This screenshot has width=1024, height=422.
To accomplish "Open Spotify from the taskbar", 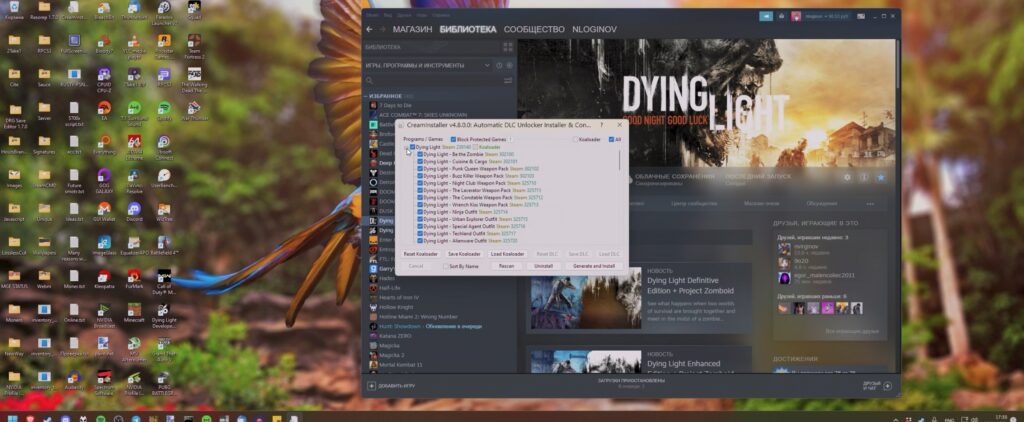I will click(101, 419).
